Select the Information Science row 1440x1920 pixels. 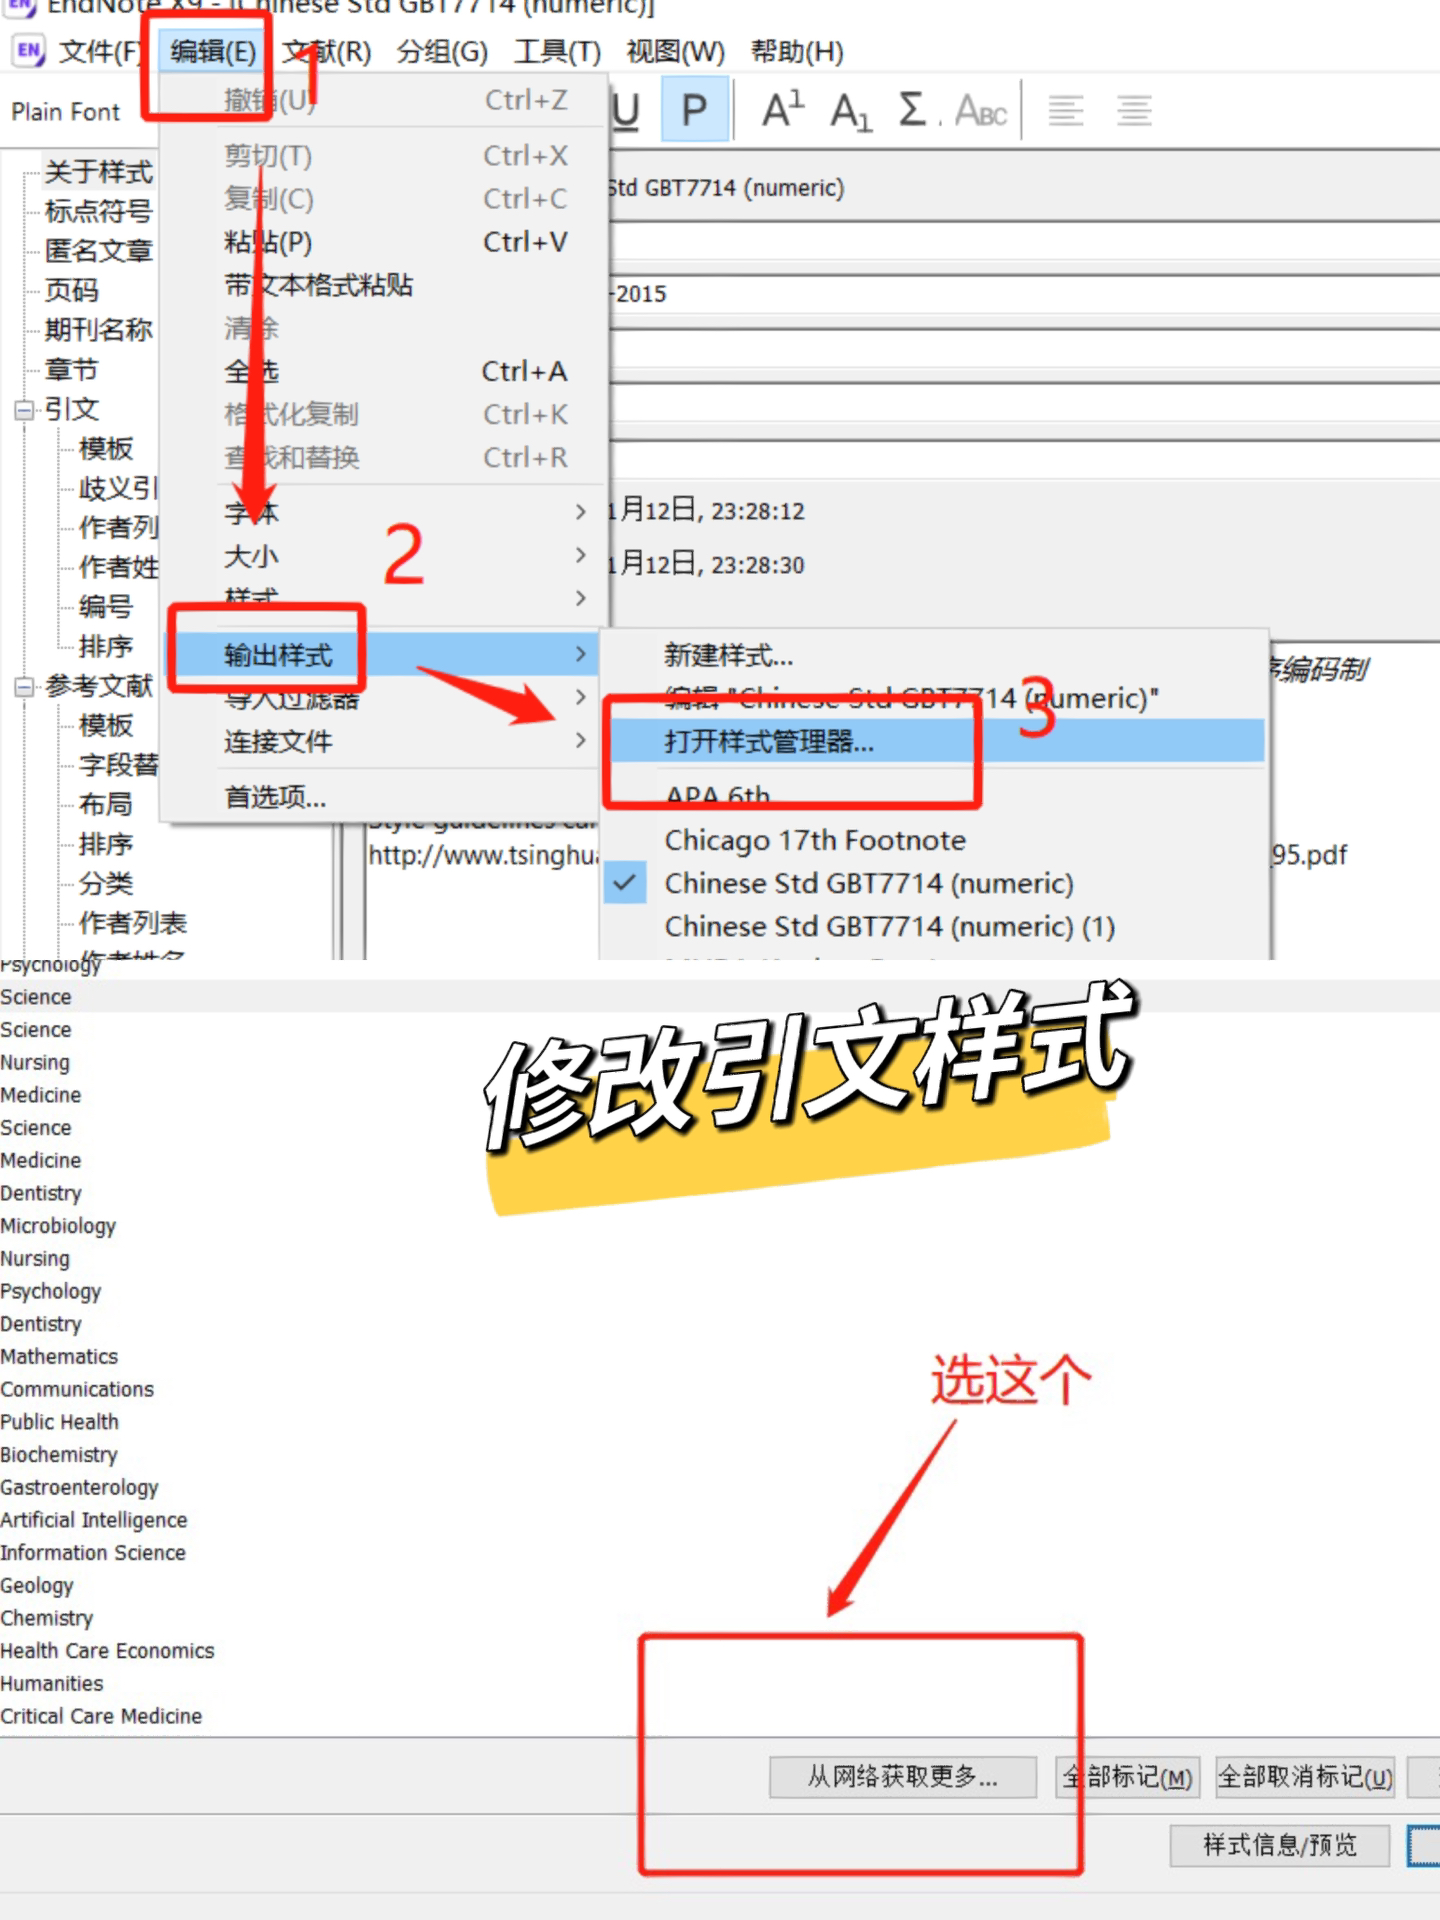pos(93,1553)
